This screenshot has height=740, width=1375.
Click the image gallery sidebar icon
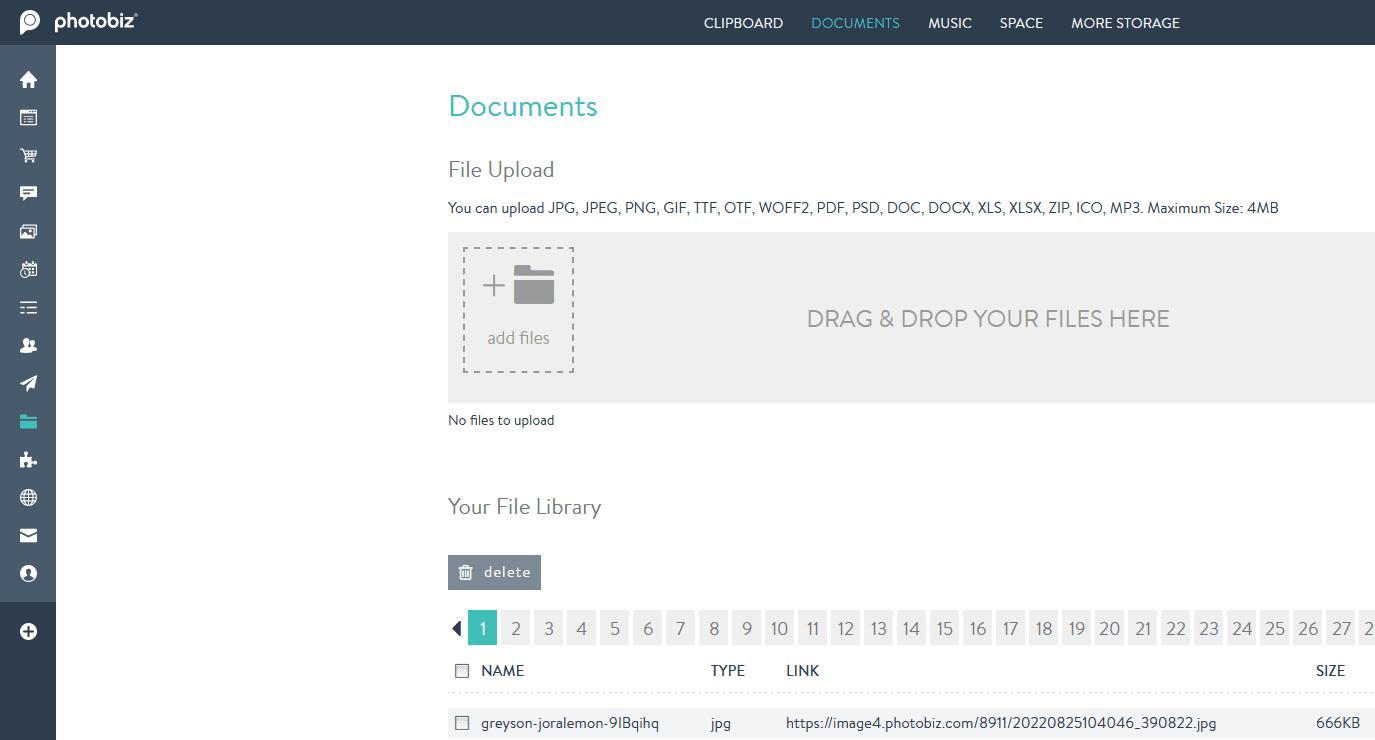[x=28, y=231]
